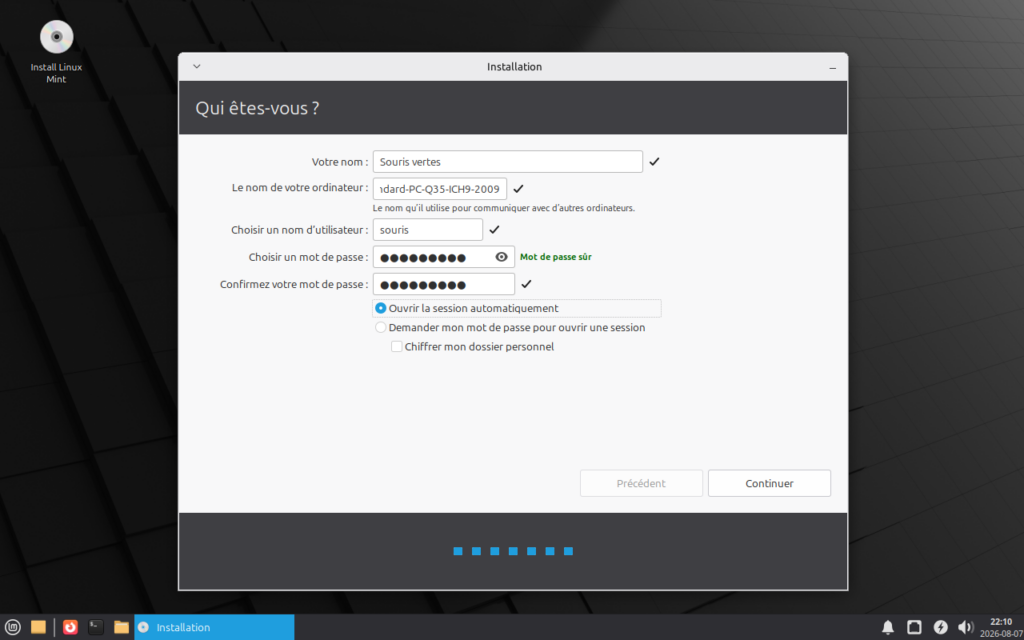Open the file manager from the taskbar
This screenshot has height=640, width=1024.
point(121,627)
